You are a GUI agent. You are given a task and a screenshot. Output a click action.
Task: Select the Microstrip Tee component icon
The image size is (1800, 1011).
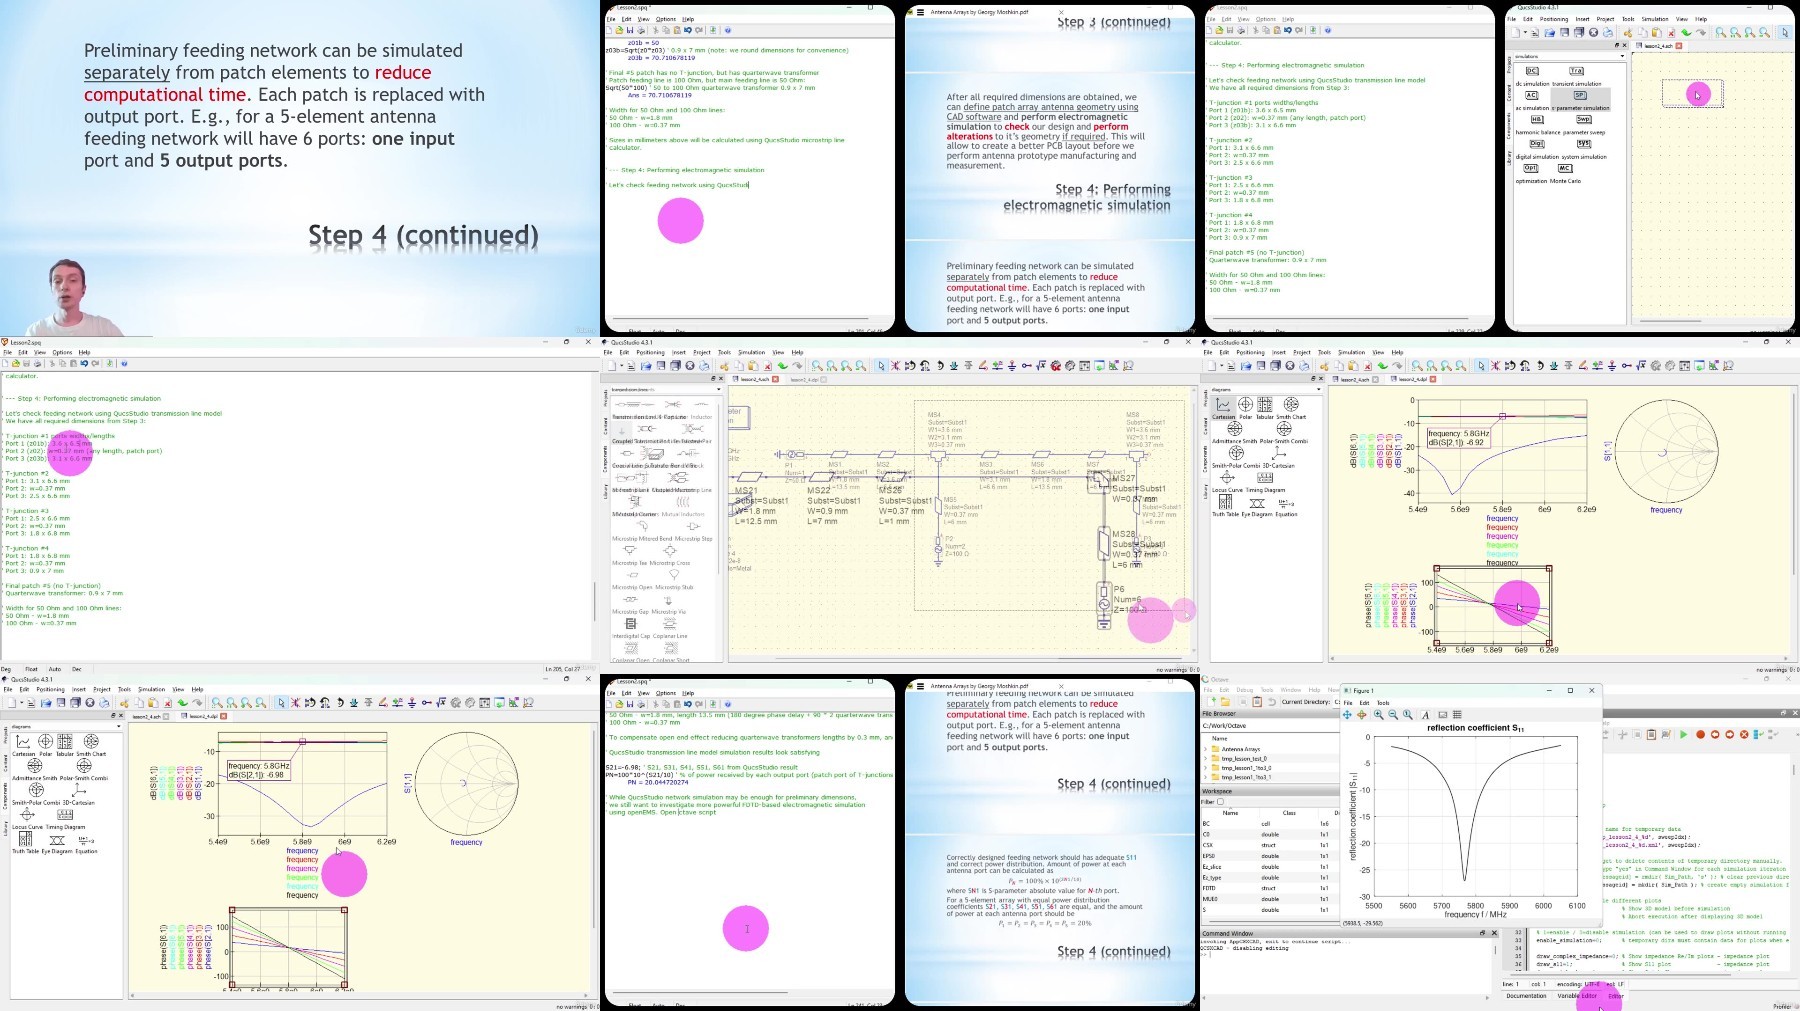click(630, 549)
